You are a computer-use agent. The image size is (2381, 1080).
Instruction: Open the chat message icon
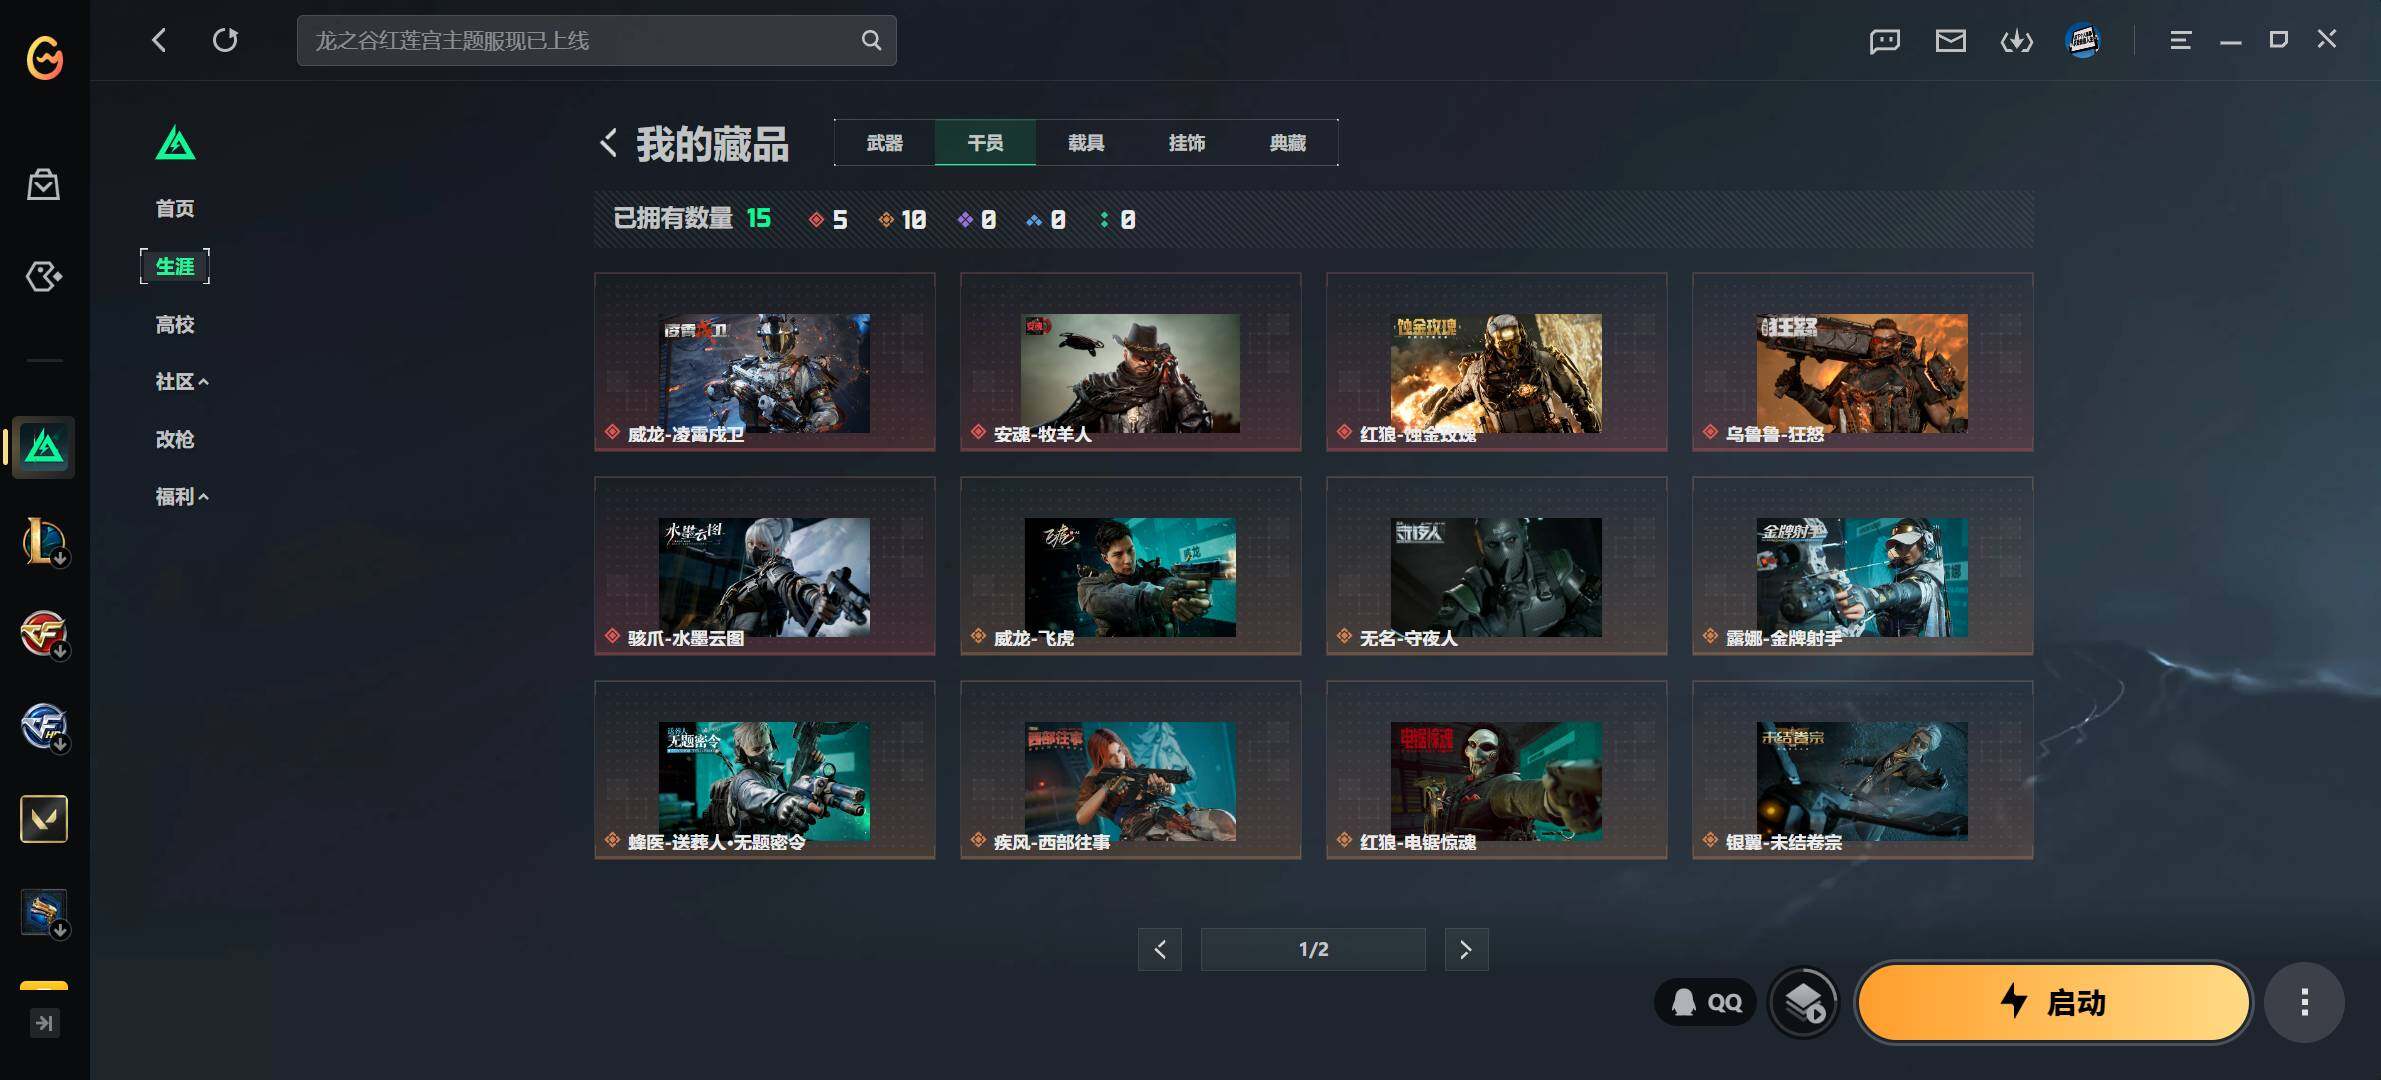tap(1884, 40)
